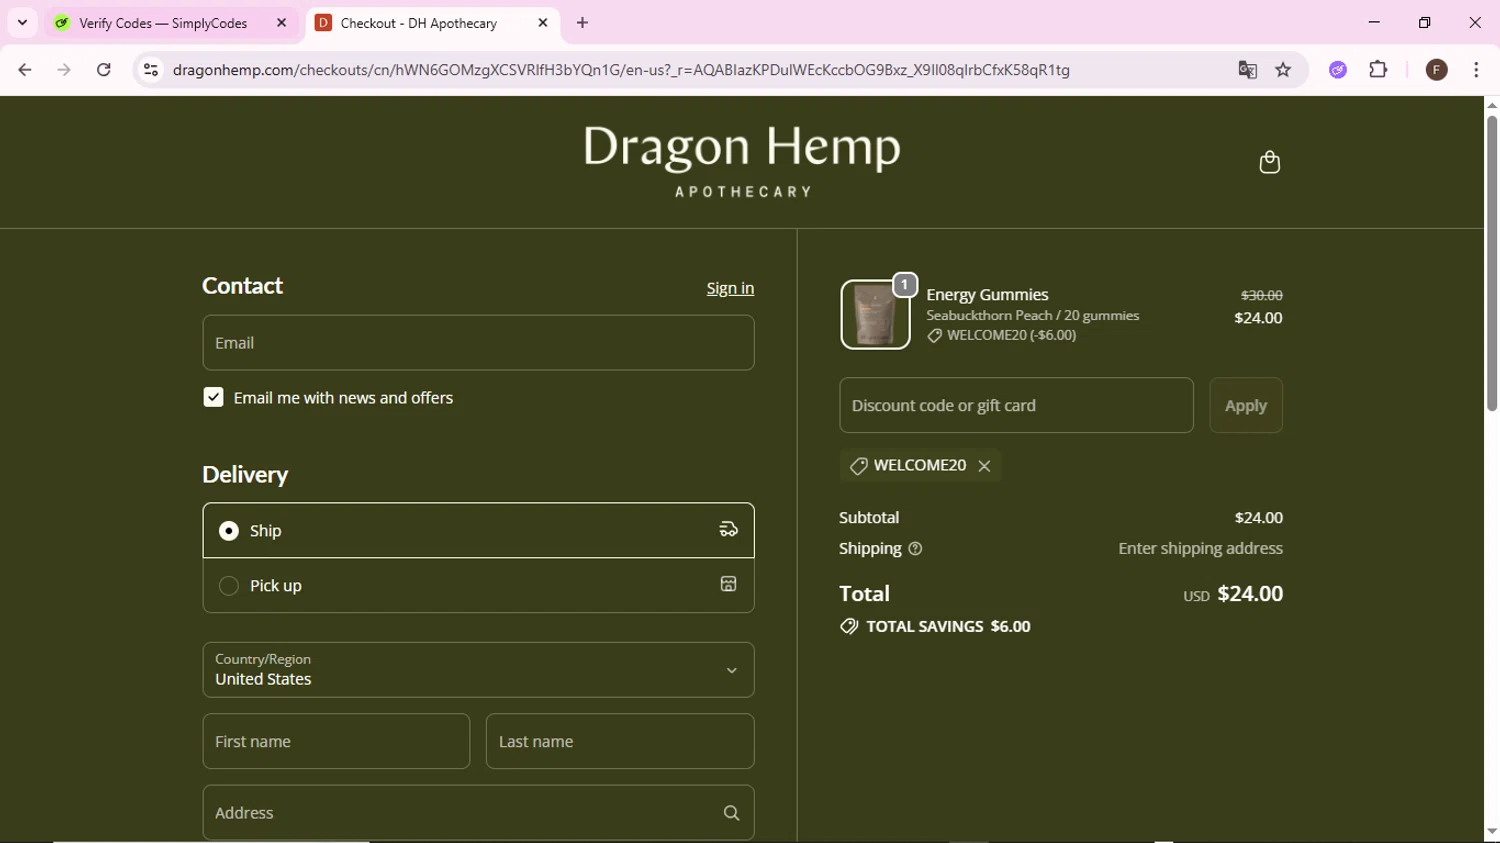Viewport: 1500px width, 843px height.
Task: Close the Checkout DH Apothecary tab
Action: coord(542,23)
